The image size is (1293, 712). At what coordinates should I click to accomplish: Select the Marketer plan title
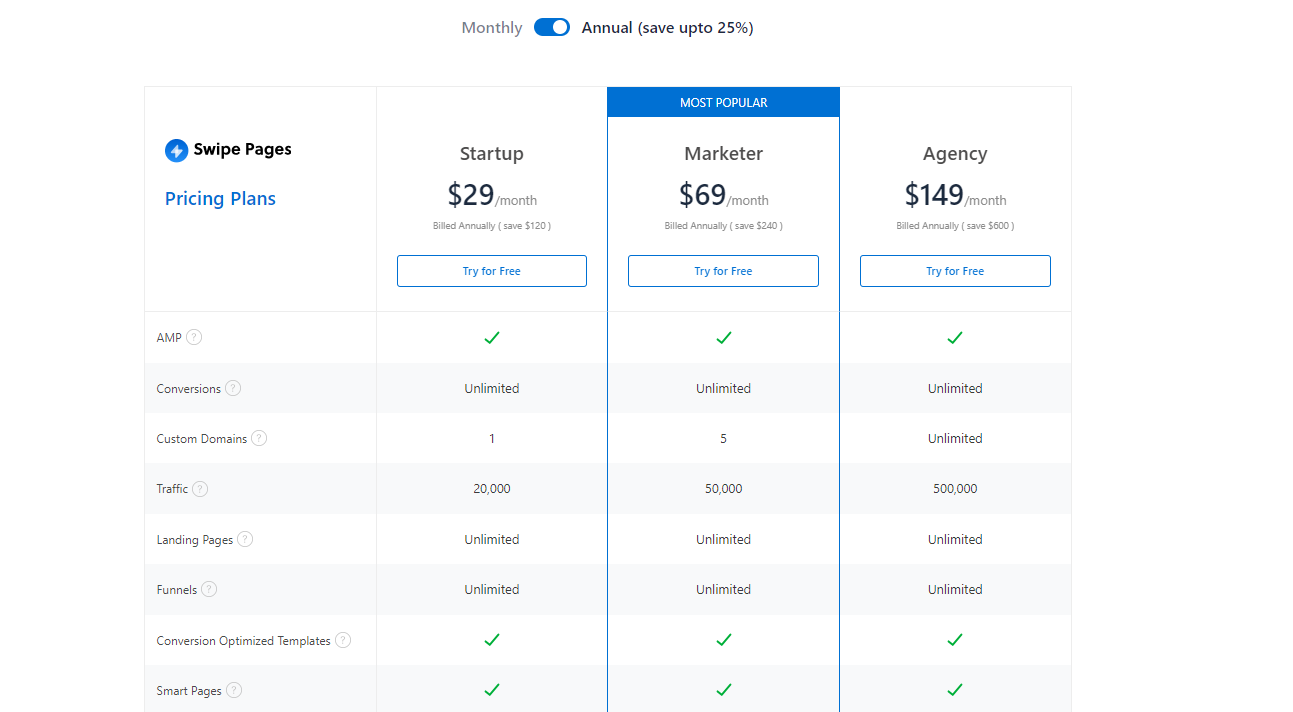pyautogui.click(x=724, y=154)
